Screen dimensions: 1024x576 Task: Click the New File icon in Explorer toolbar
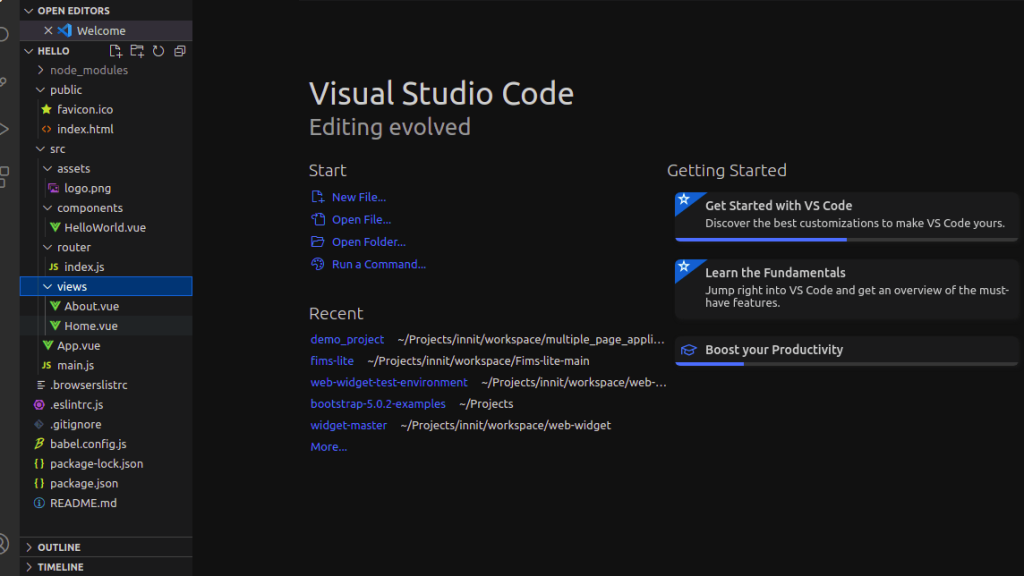click(116, 51)
